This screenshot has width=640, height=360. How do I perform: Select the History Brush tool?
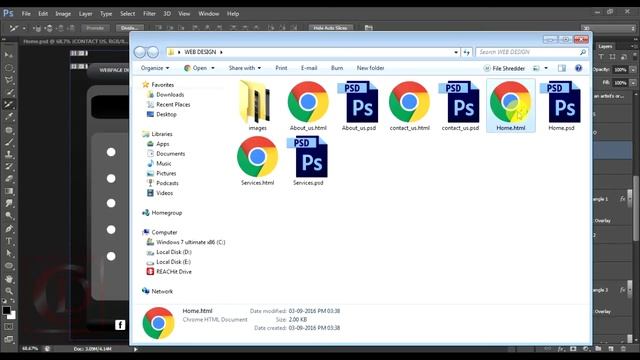click(x=9, y=167)
